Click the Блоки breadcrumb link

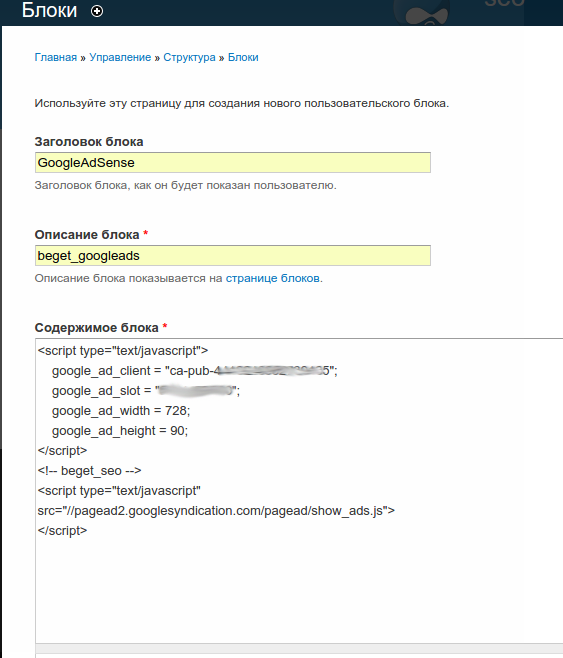243,57
